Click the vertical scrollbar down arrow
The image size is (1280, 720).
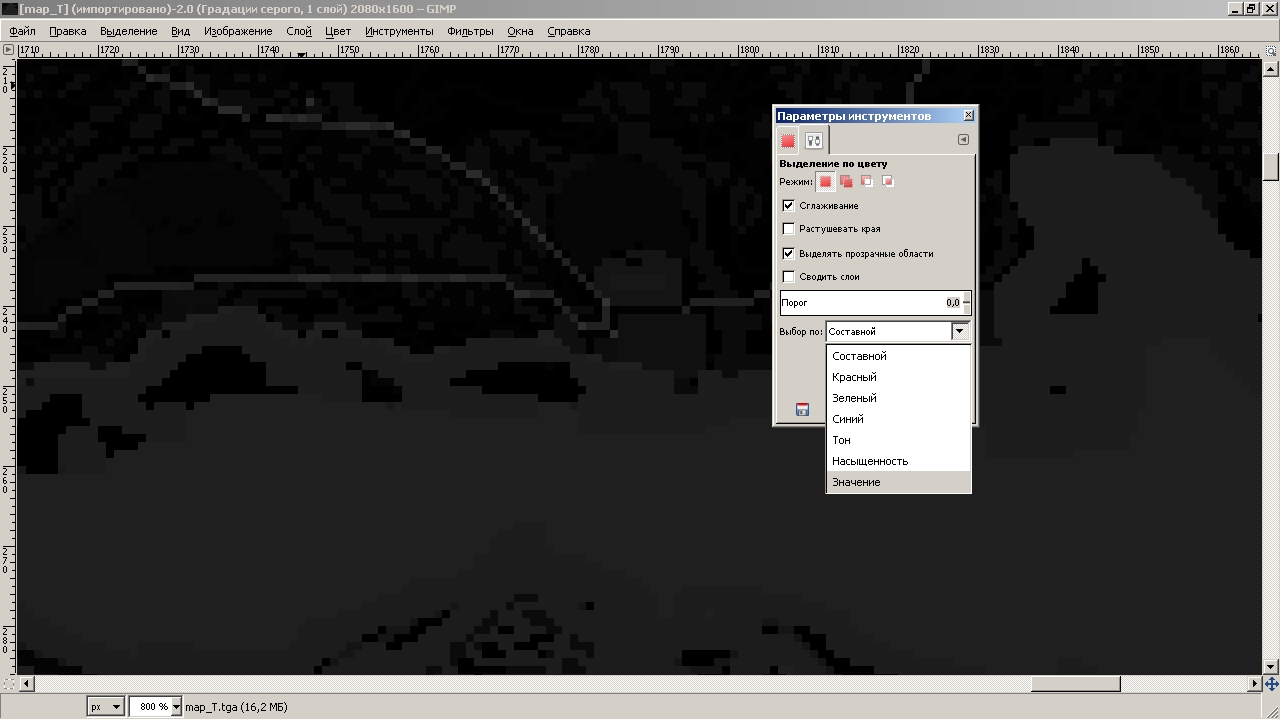pyautogui.click(x=1271, y=668)
